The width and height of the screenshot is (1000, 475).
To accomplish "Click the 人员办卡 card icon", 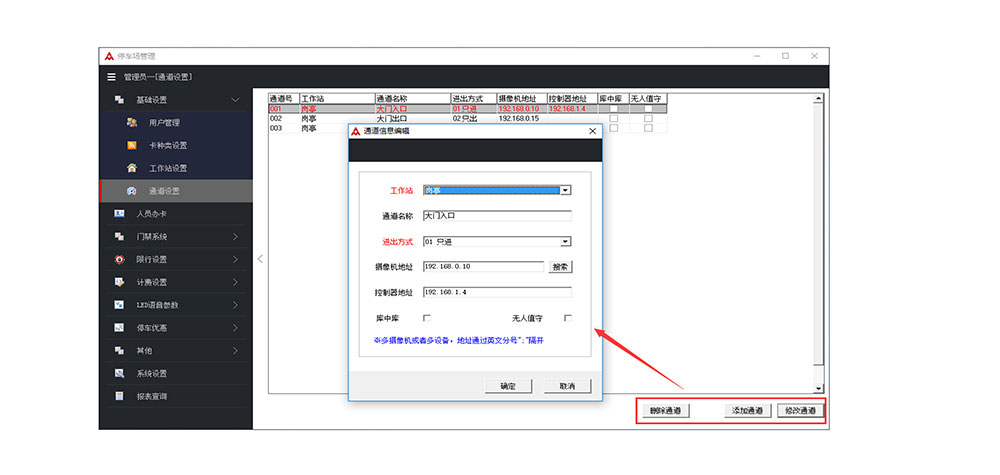I will click(119, 214).
